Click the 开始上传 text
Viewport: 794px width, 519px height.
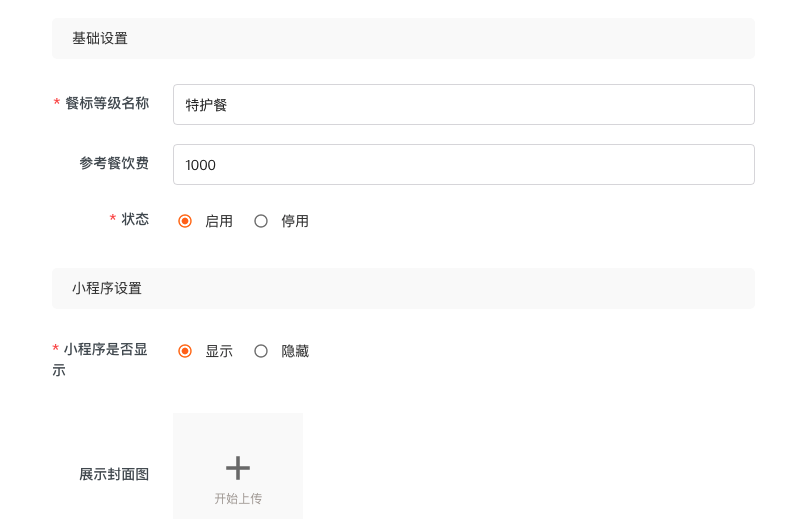pos(238,499)
